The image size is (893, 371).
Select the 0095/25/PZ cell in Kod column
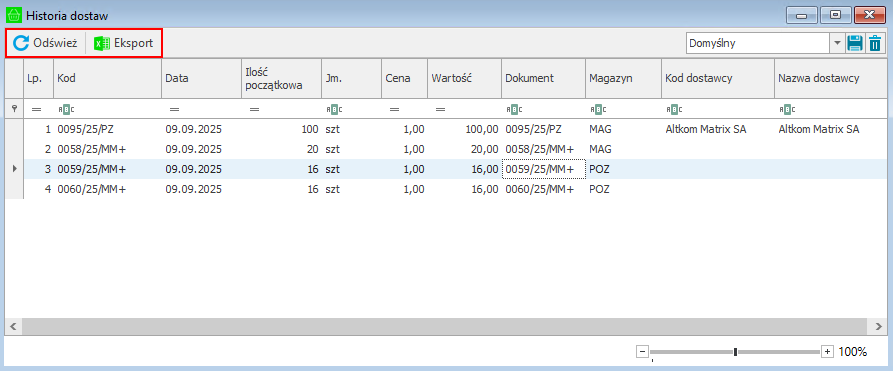pyautogui.click(x=107, y=129)
